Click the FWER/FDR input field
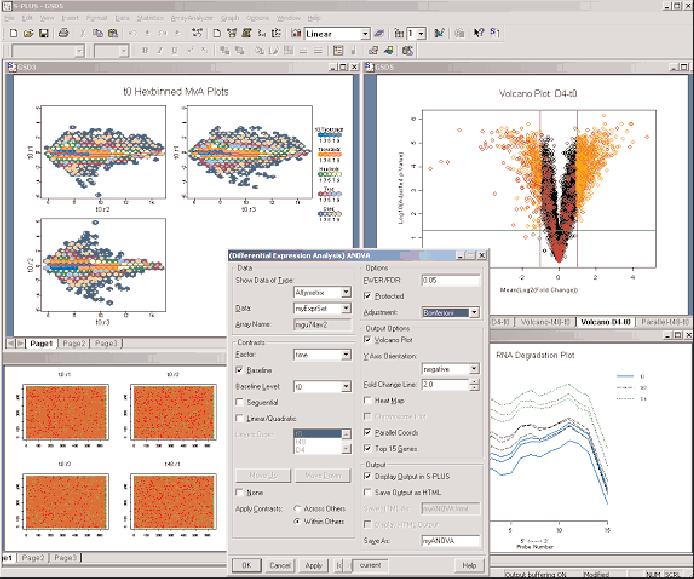Image resolution: width=694 pixels, height=579 pixels. point(450,280)
